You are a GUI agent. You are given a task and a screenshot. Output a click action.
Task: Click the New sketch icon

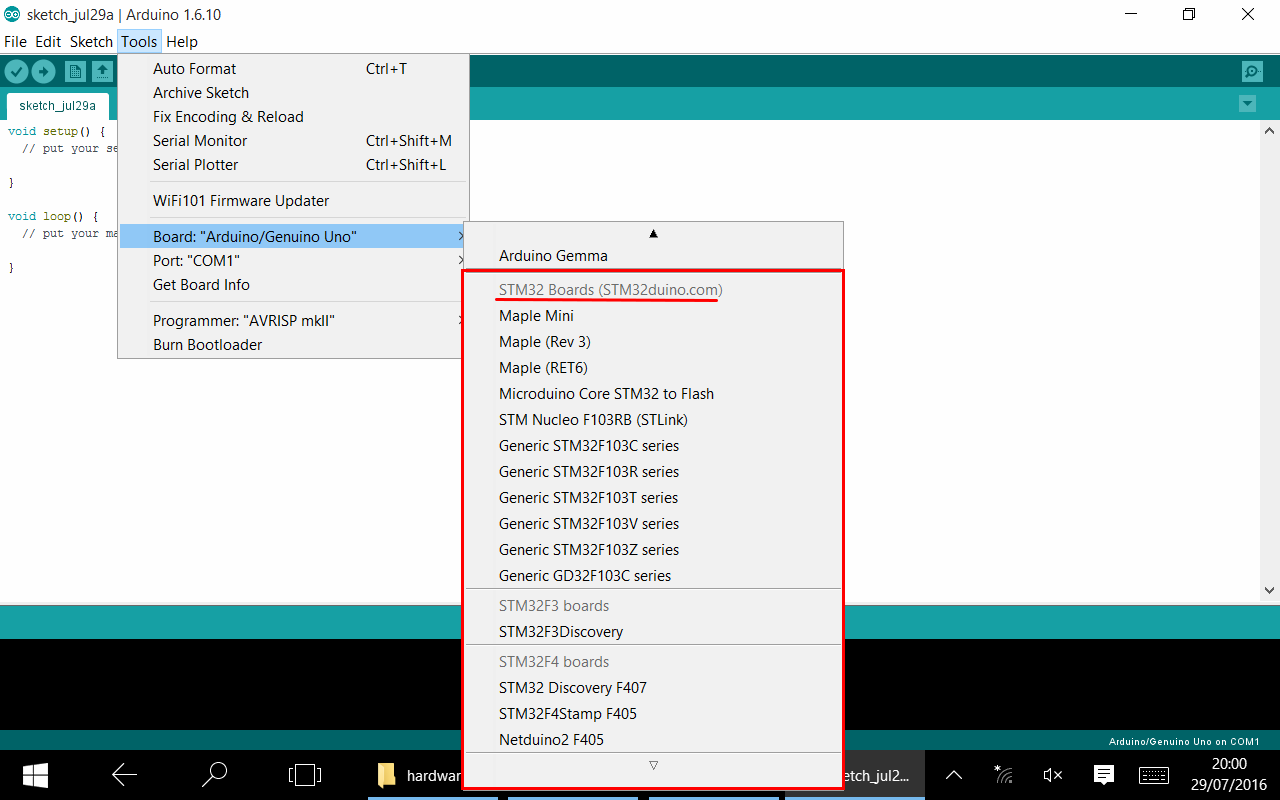point(75,71)
